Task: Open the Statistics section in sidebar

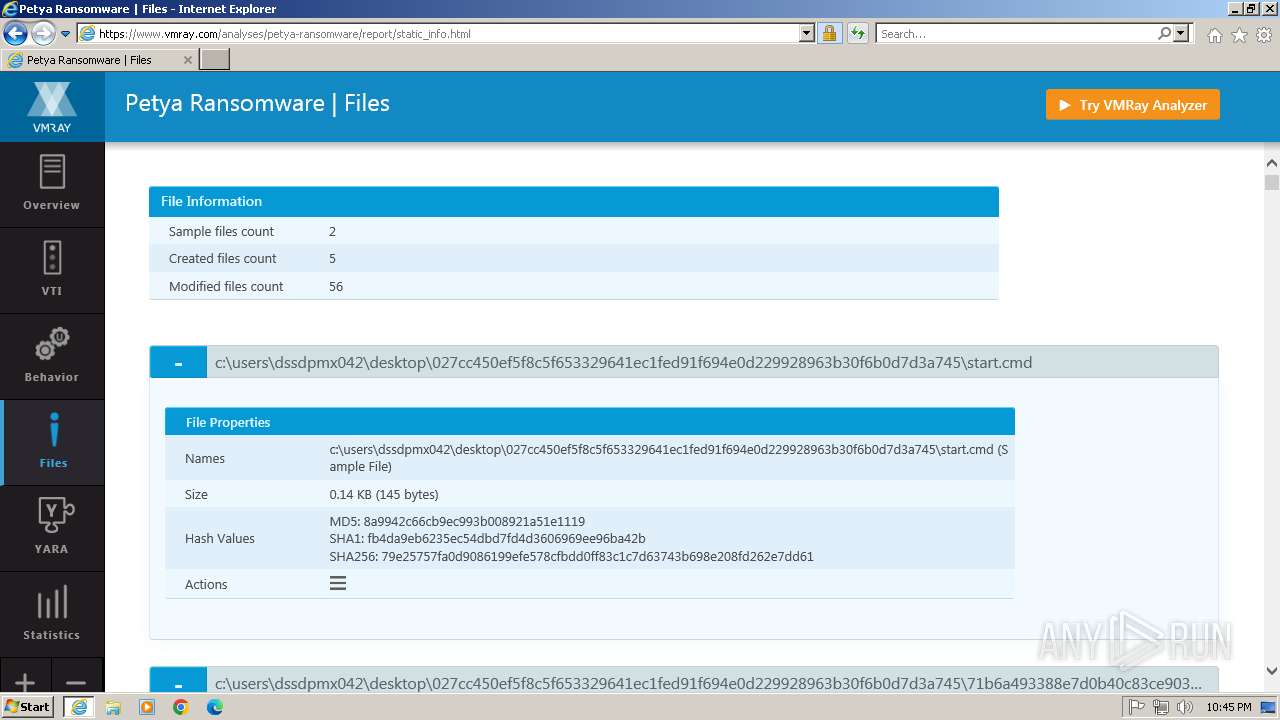Action: 52,614
